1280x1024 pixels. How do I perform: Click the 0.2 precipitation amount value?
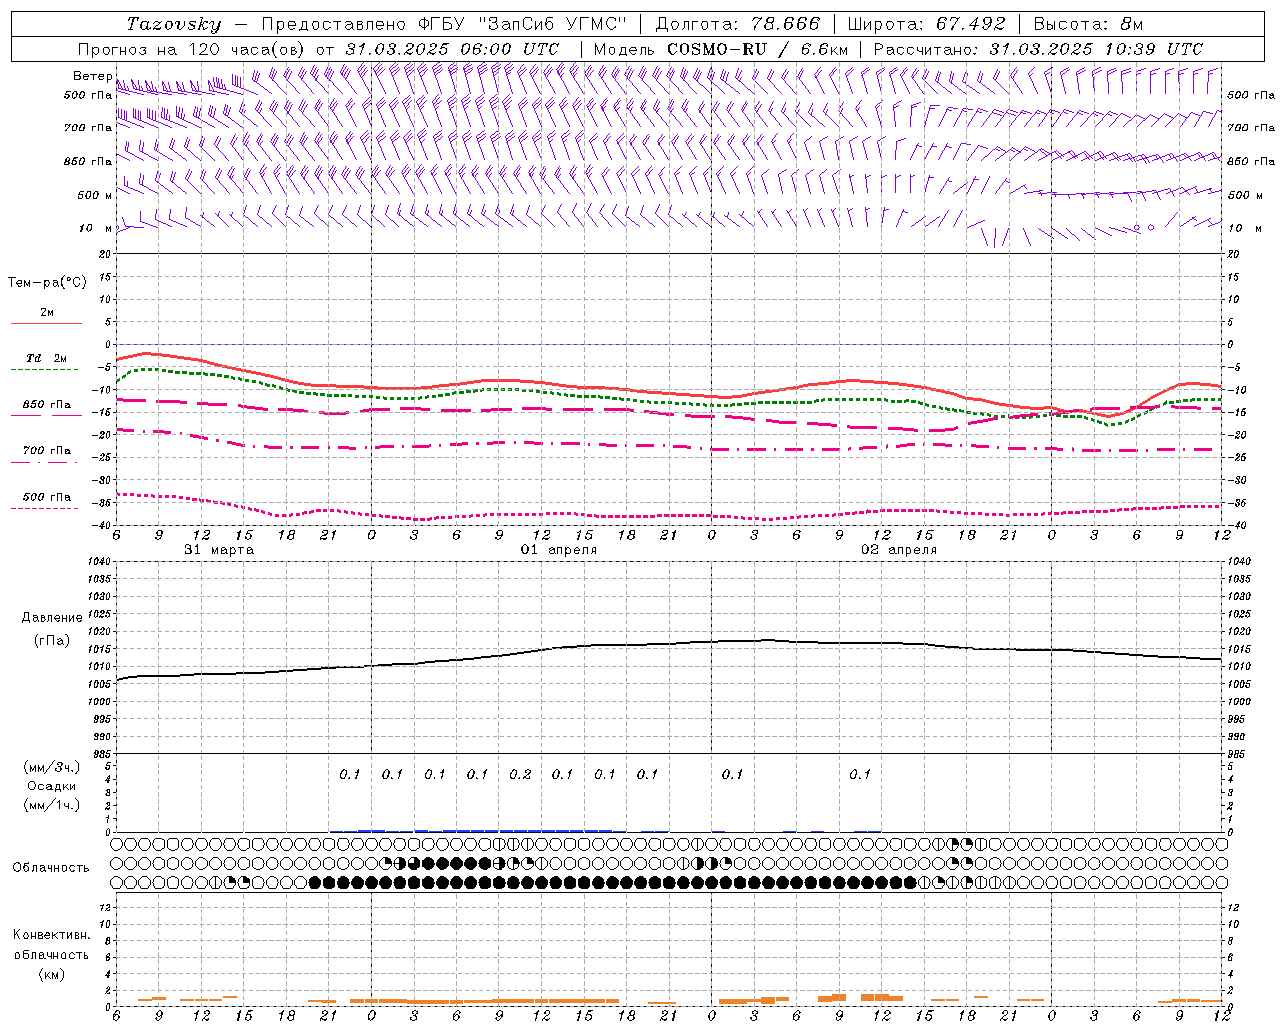520,774
